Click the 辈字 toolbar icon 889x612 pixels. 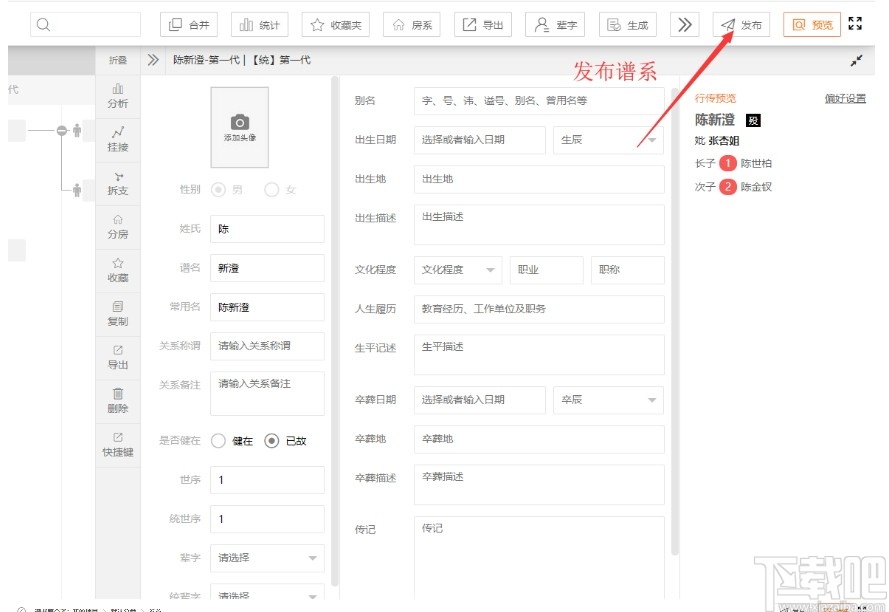click(x=554, y=24)
